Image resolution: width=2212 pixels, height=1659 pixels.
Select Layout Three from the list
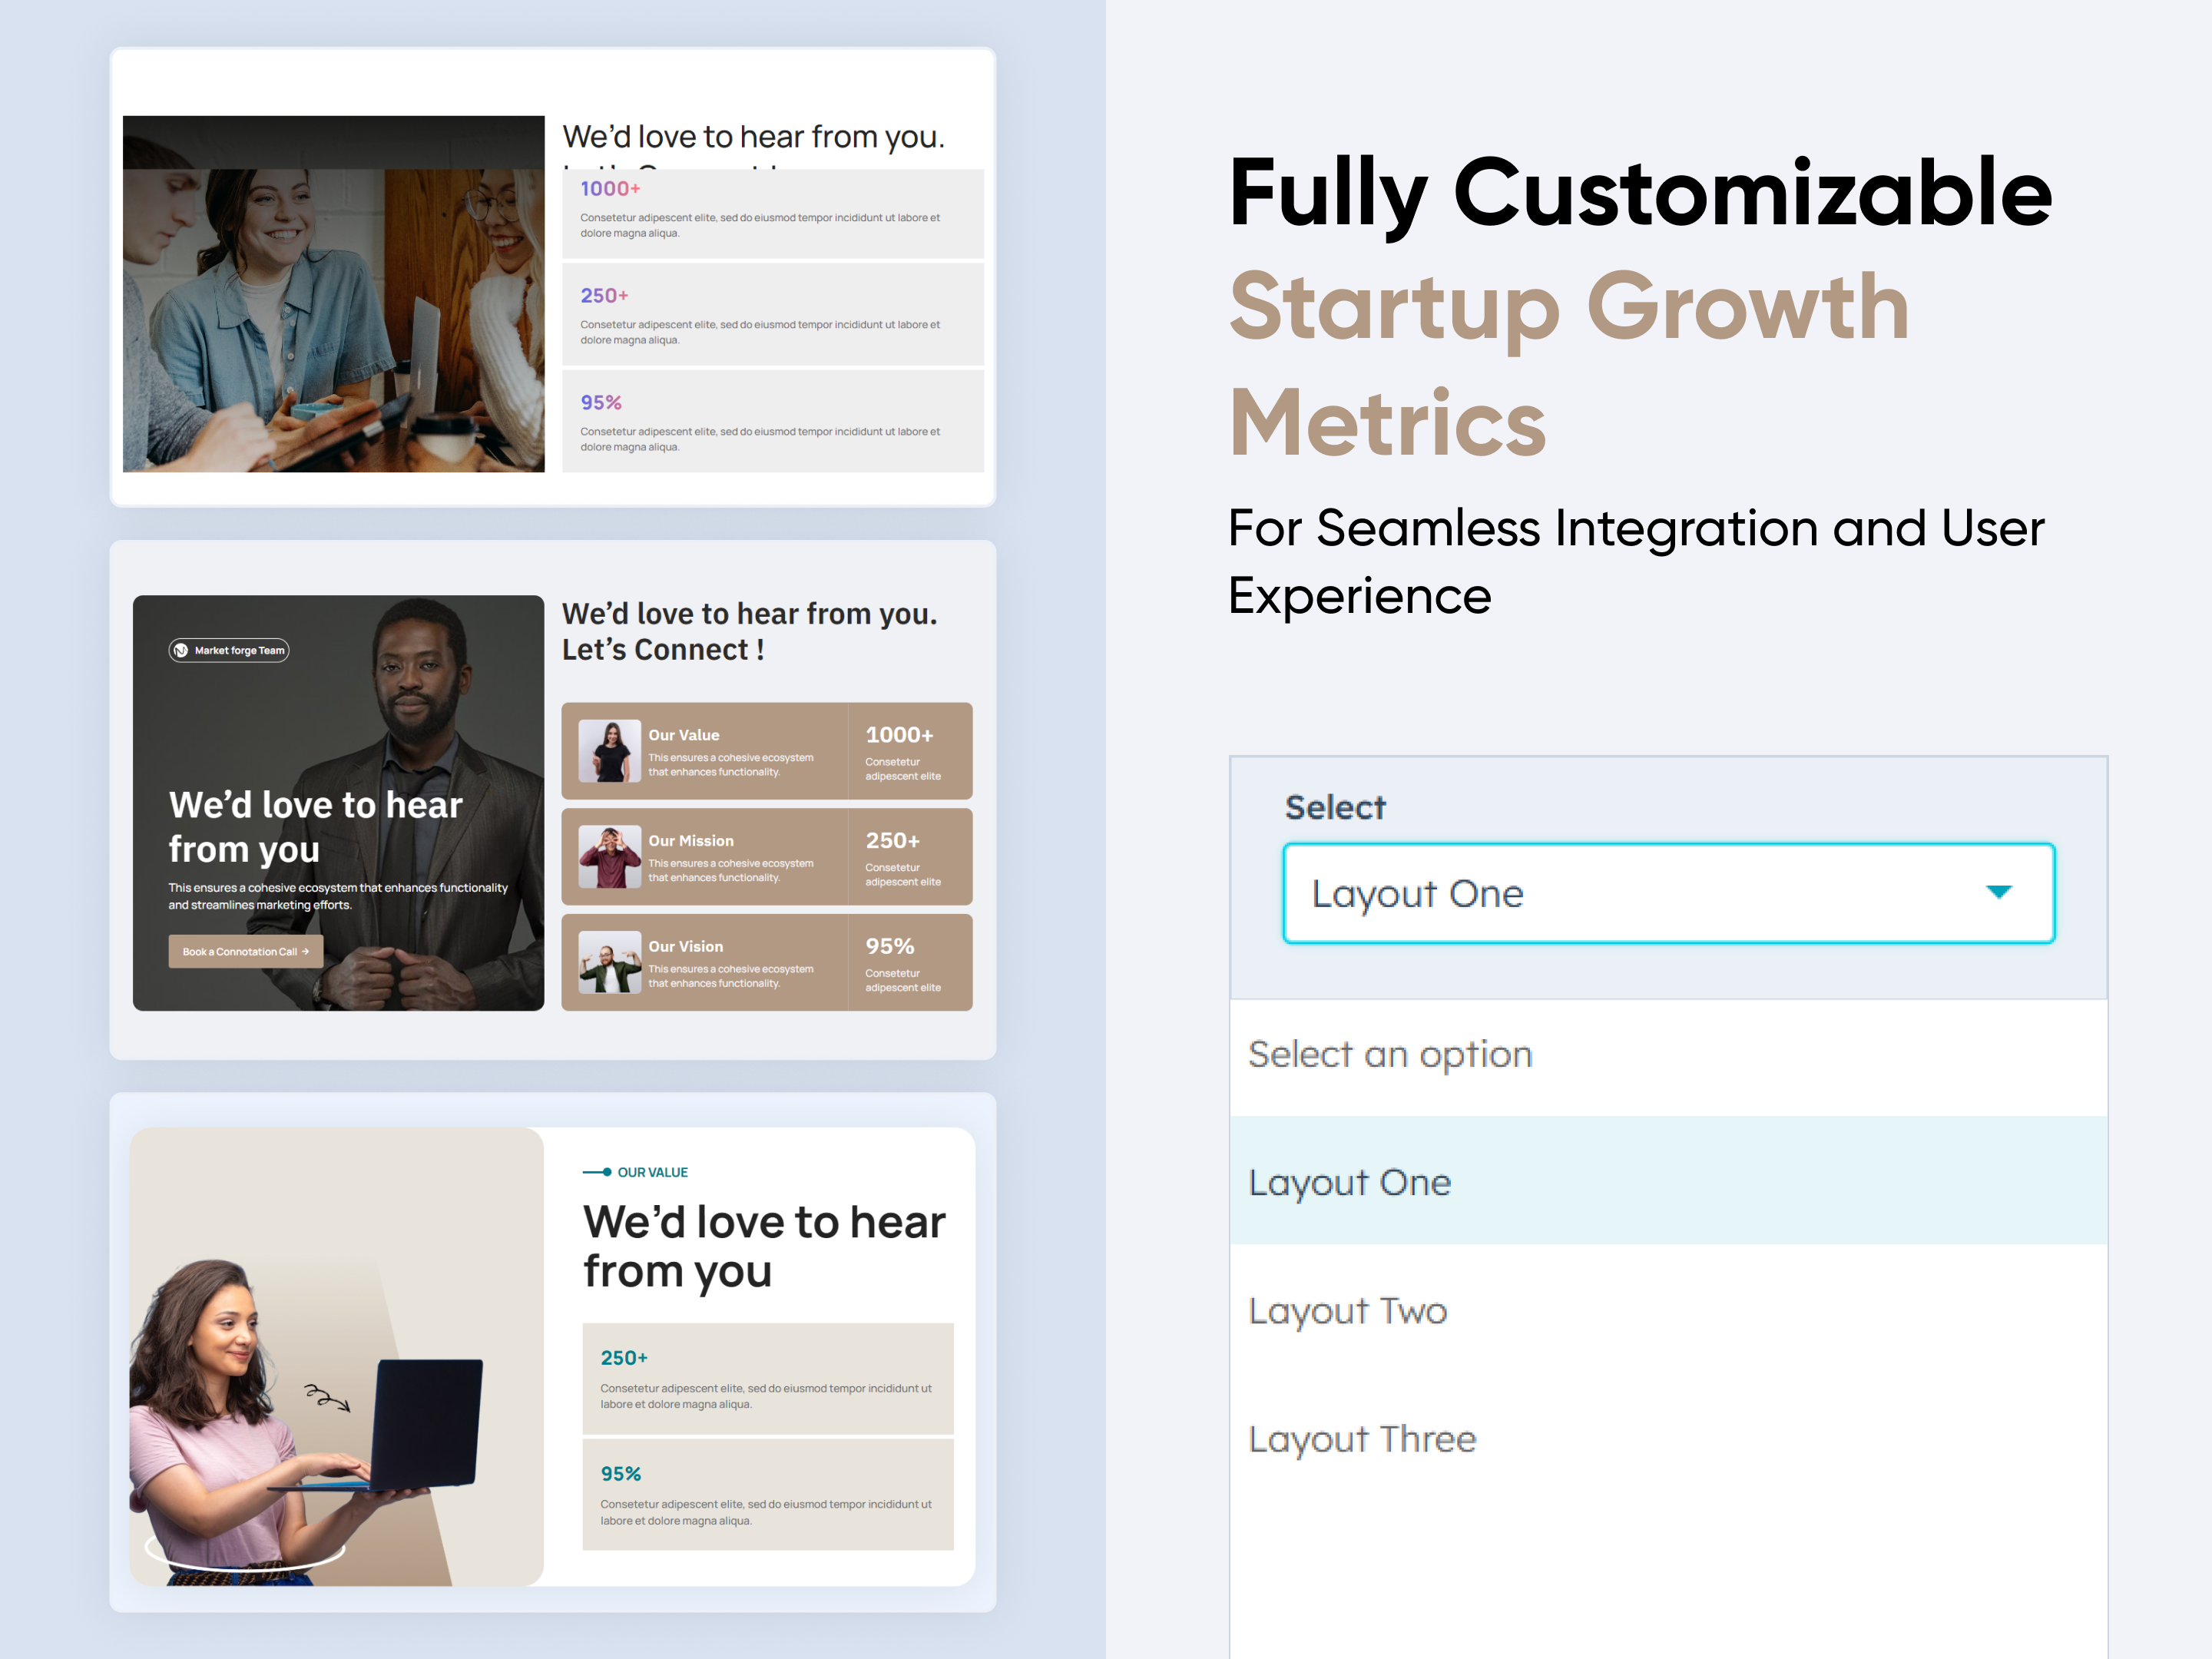[x=1362, y=1438]
